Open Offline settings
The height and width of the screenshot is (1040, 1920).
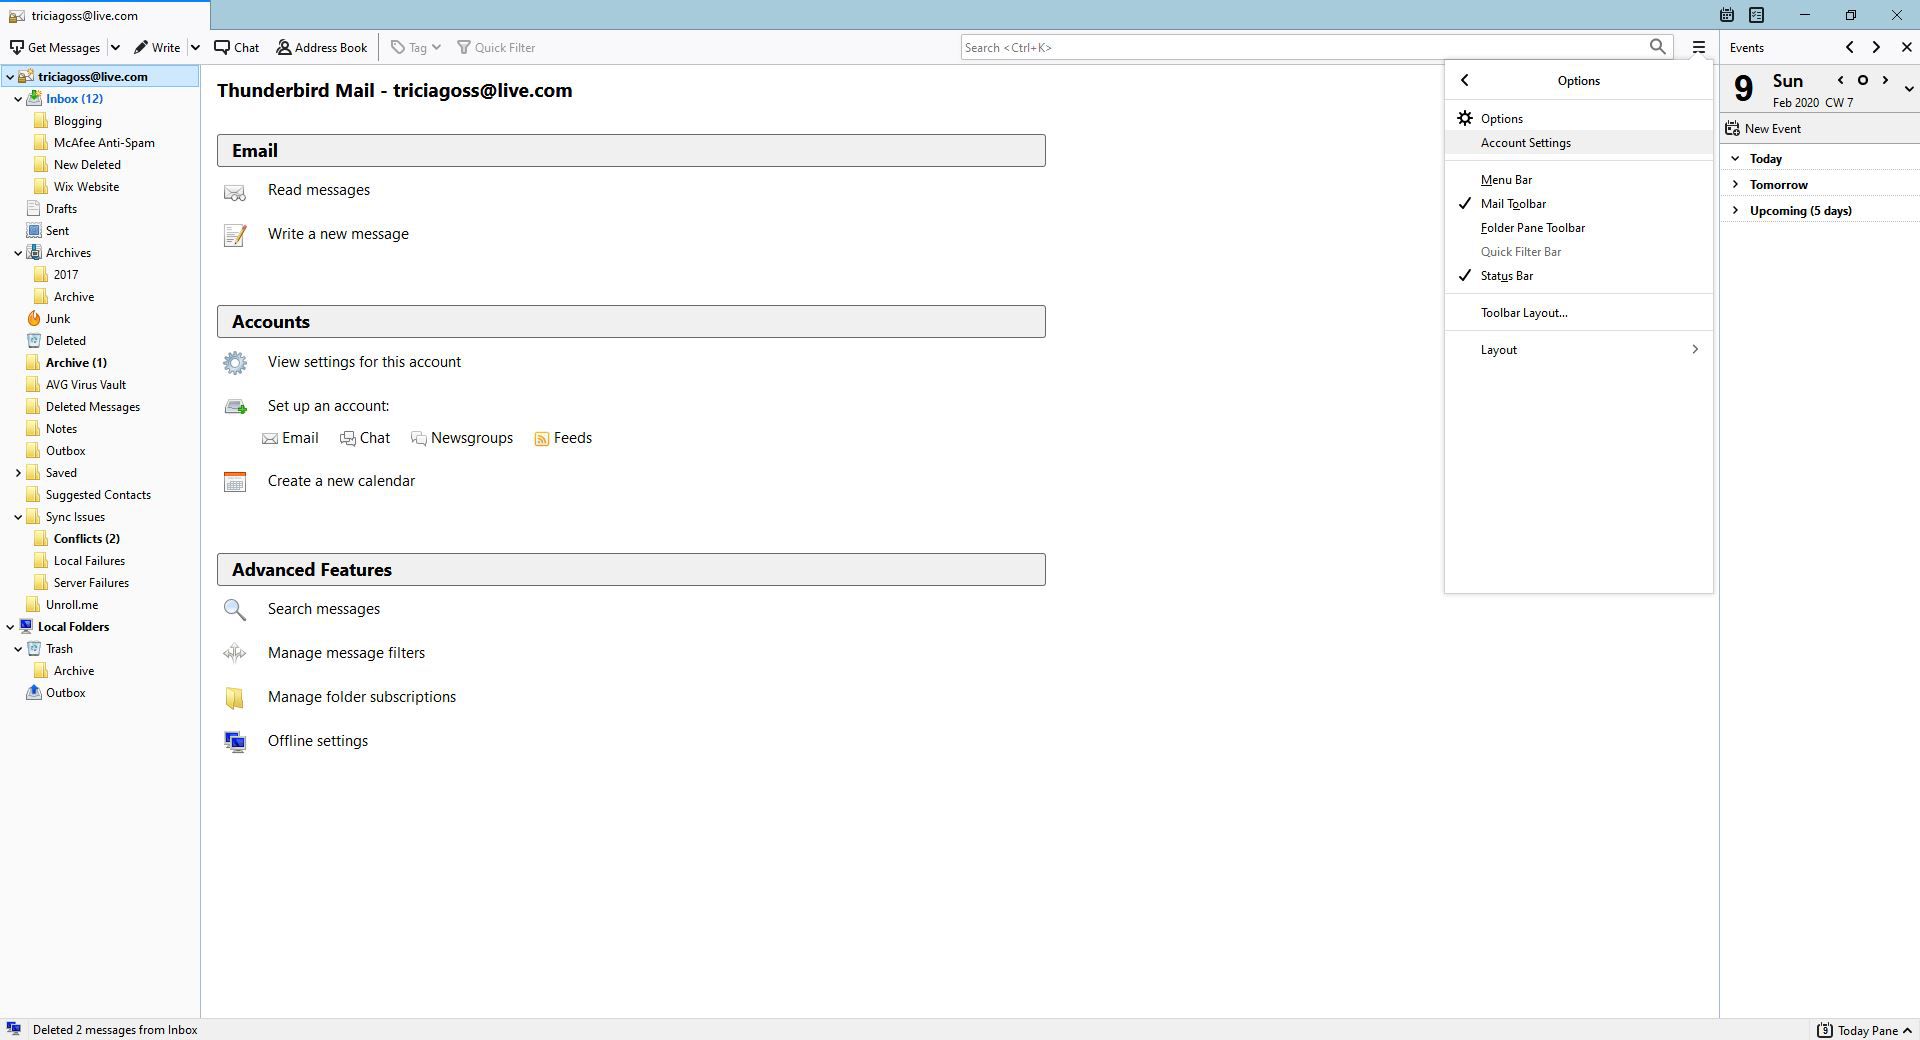pyautogui.click(x=317, y=741)
